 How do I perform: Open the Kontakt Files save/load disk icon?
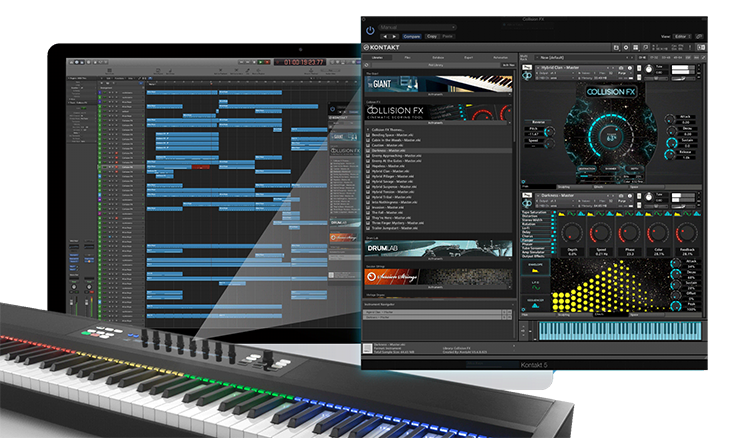coord(616,48)
